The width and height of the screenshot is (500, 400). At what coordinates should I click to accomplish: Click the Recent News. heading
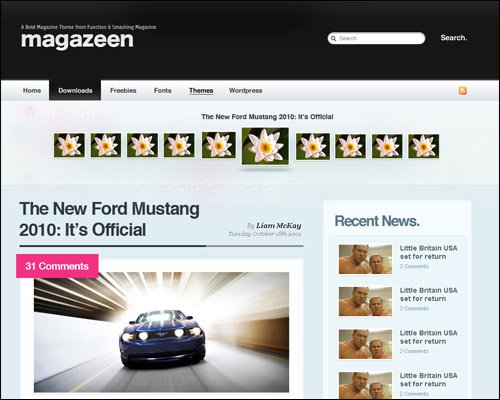click(x=377, y=221)
